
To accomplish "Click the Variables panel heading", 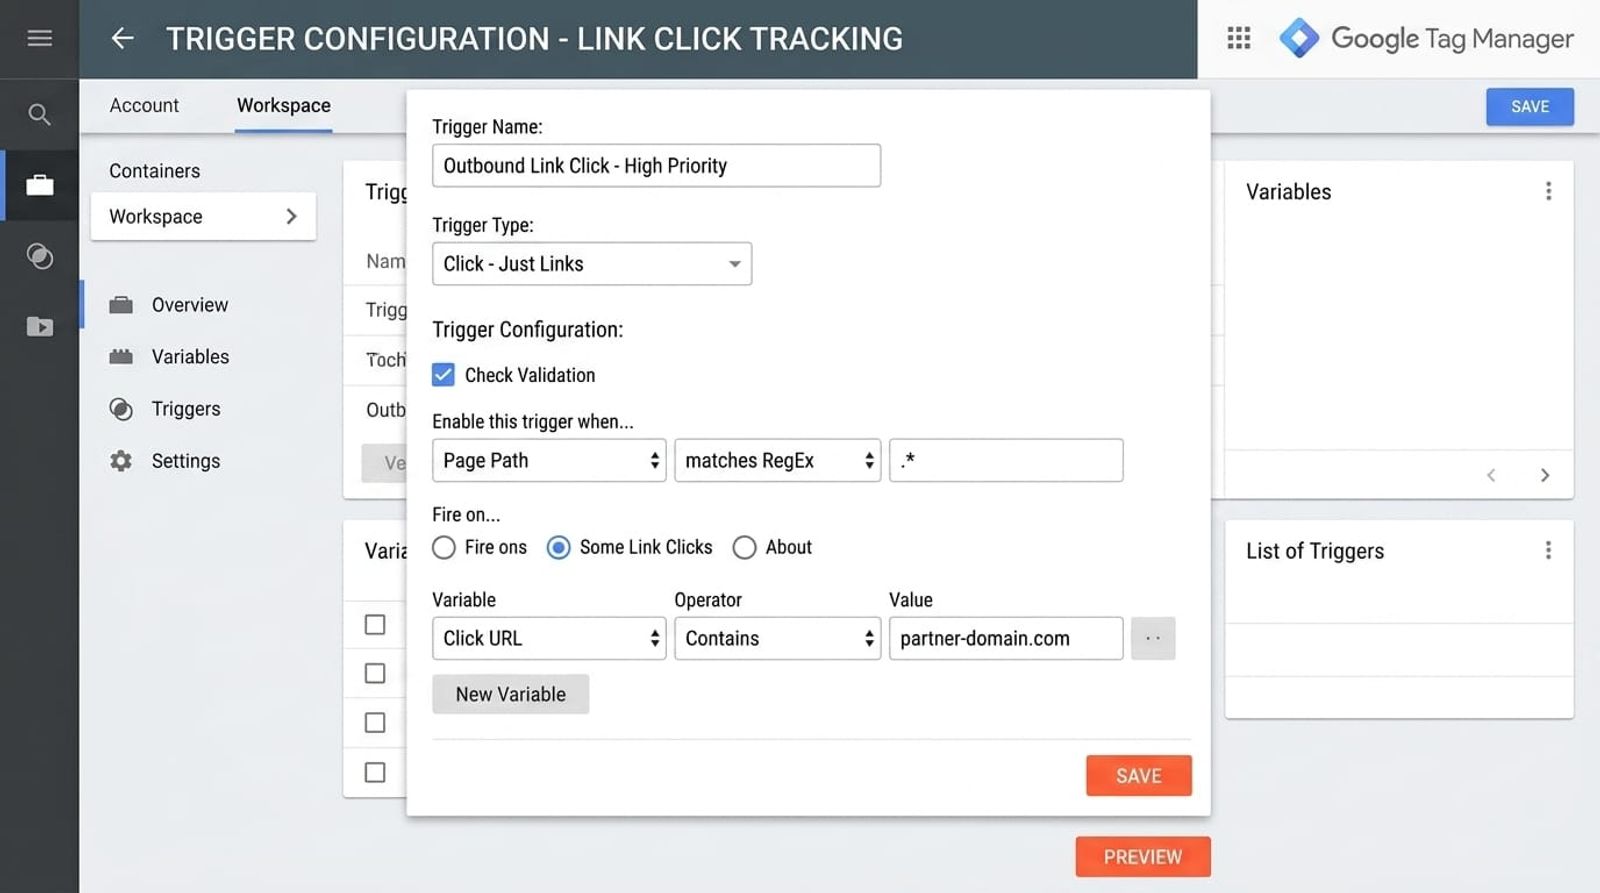I will coord(1288,192).
